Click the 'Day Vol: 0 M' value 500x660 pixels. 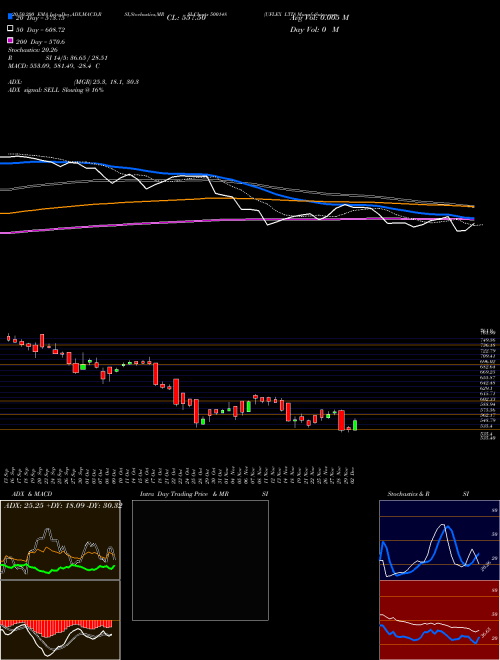pos(314,29)
